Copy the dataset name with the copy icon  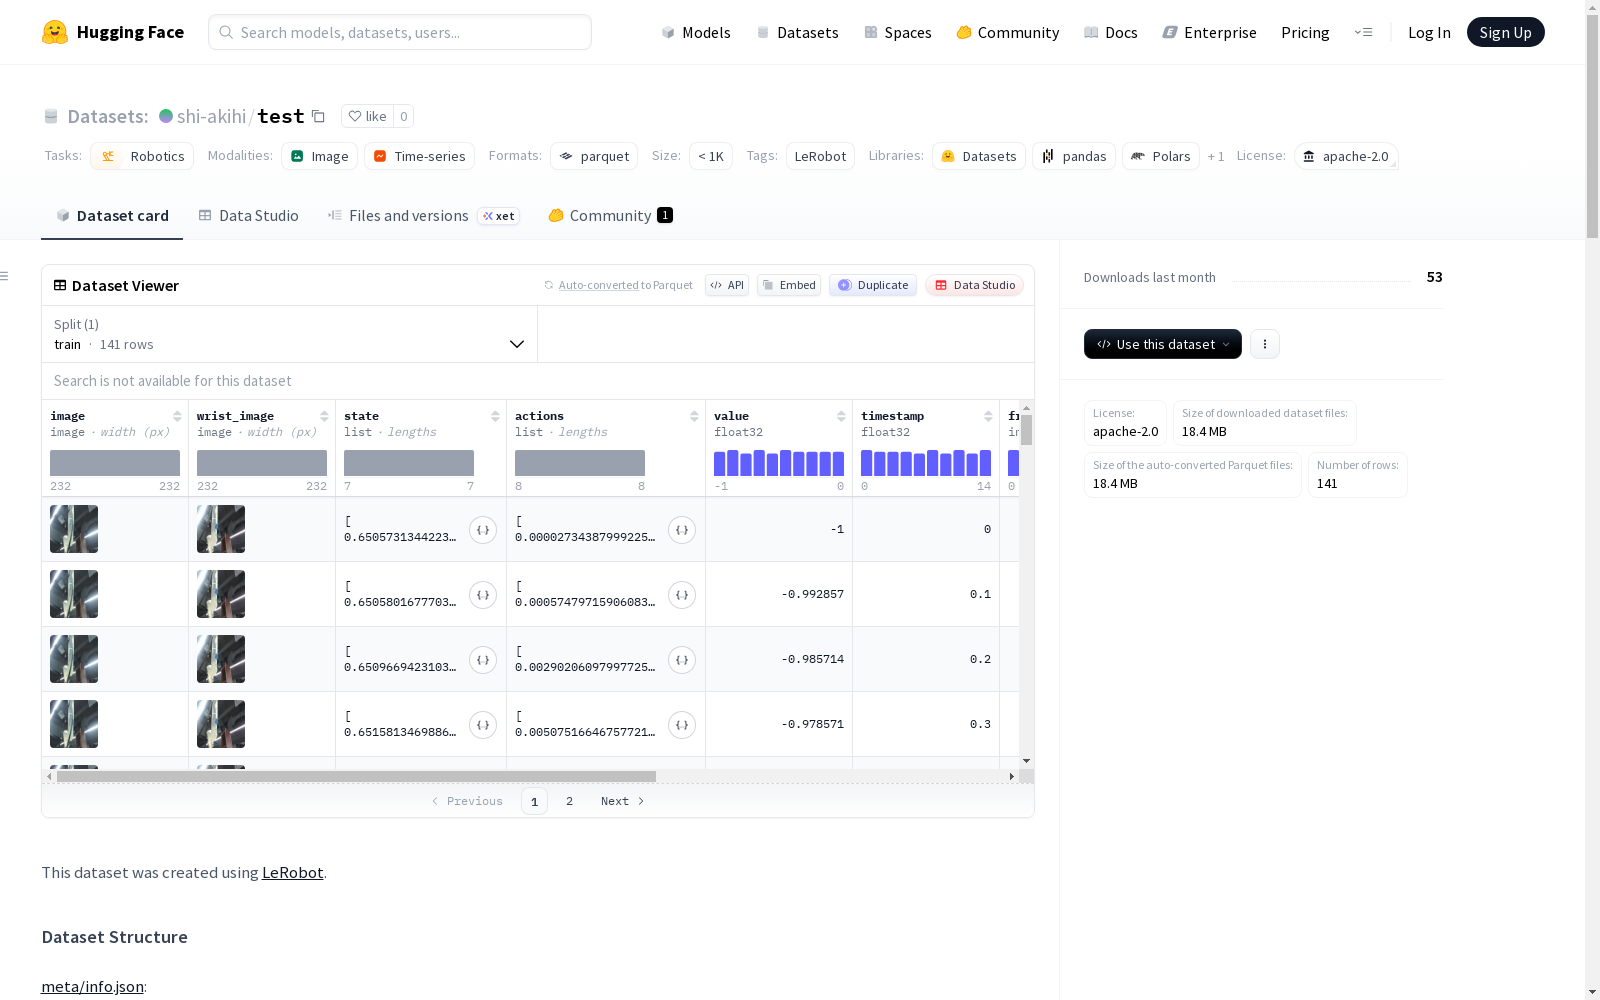pos(318,116)
